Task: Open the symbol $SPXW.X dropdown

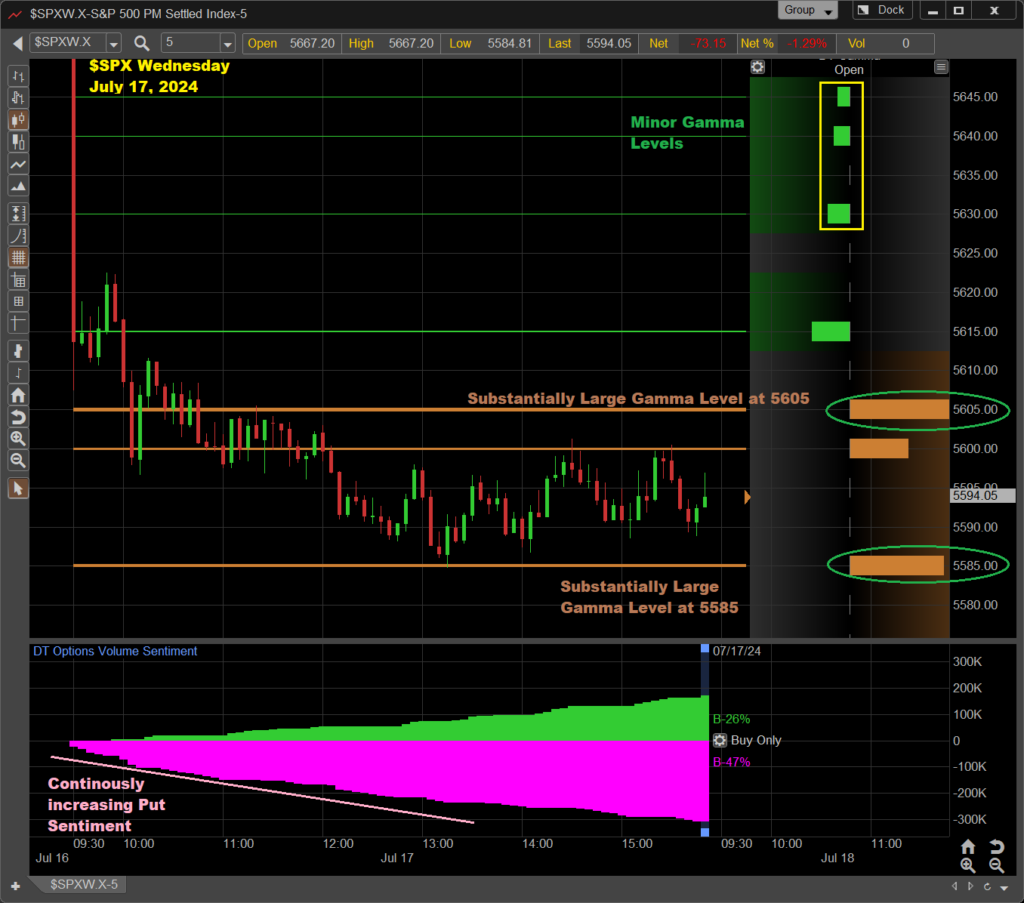Action: [x=113, y=44]
